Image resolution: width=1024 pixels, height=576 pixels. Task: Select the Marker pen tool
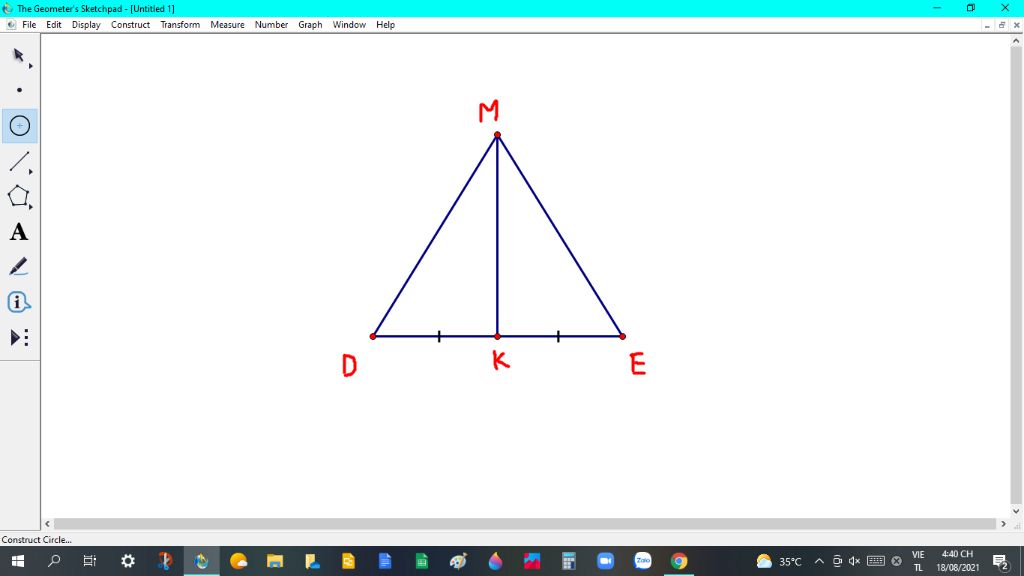click(19, 267)
